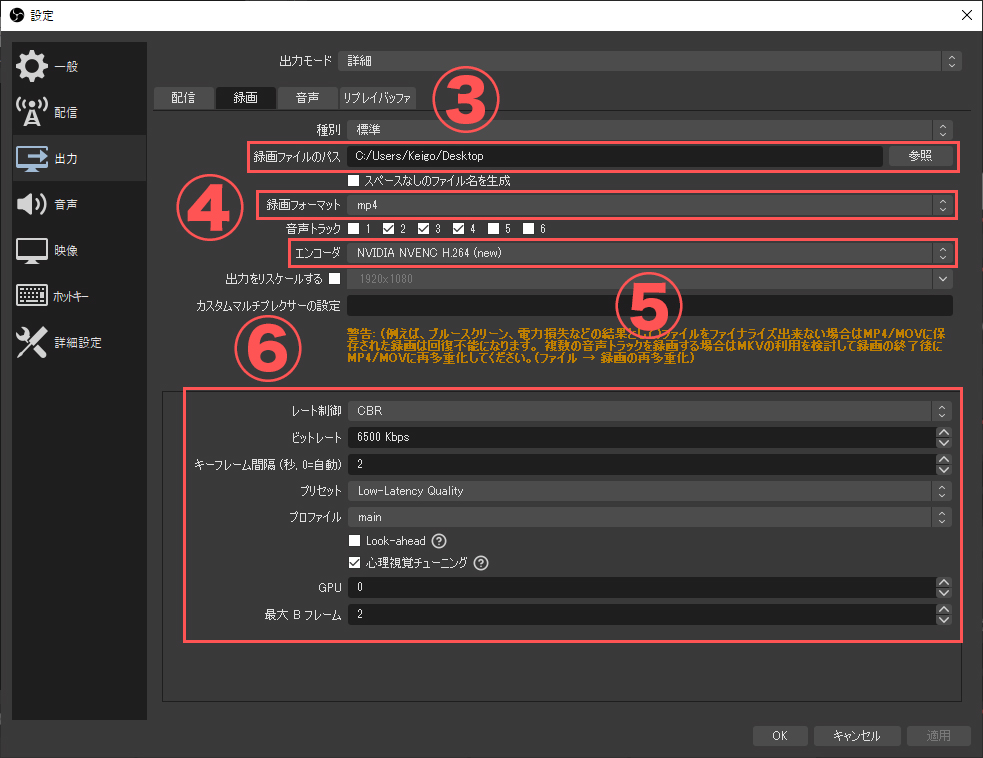Click the キャンセル button
Image resolution: width=983 pixels, height=758 pixels.
click(857, 735)
